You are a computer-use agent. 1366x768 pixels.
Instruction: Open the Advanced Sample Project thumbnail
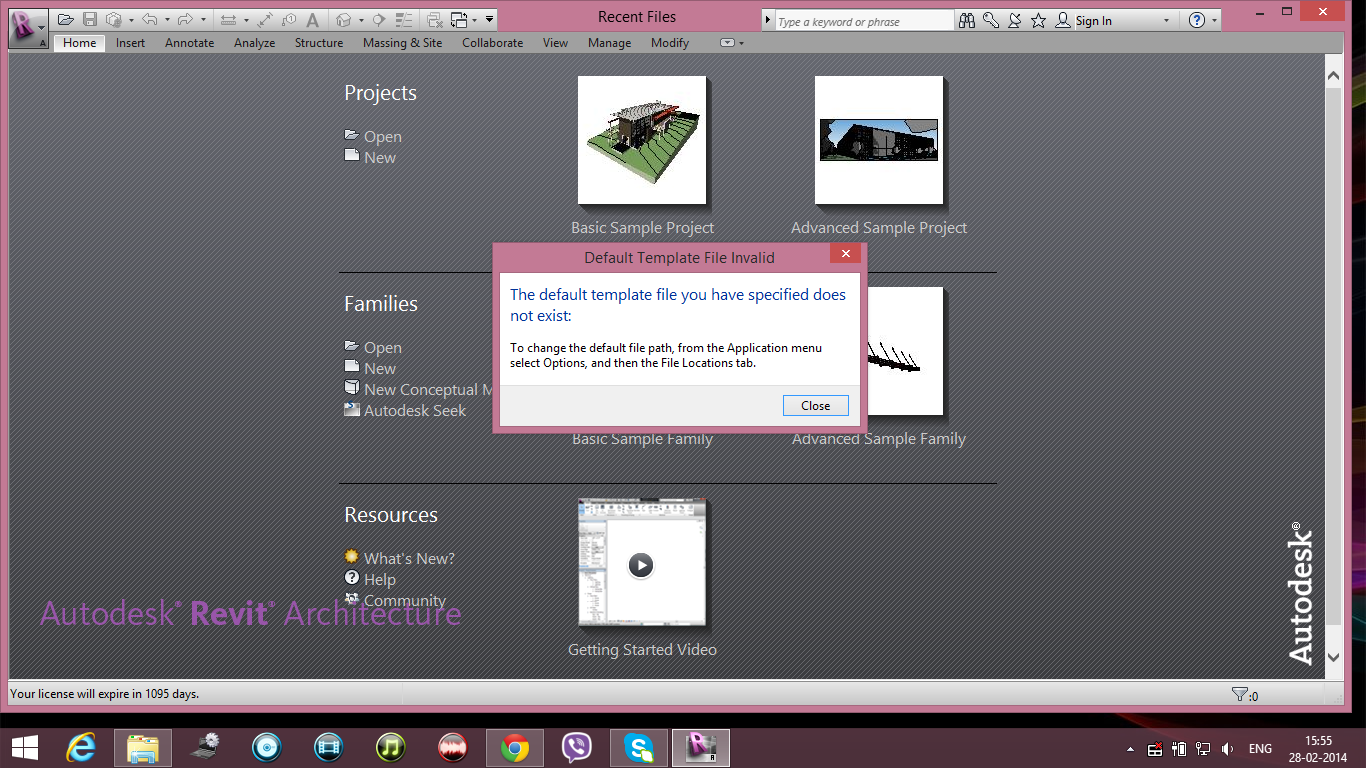tap(879, 140)
